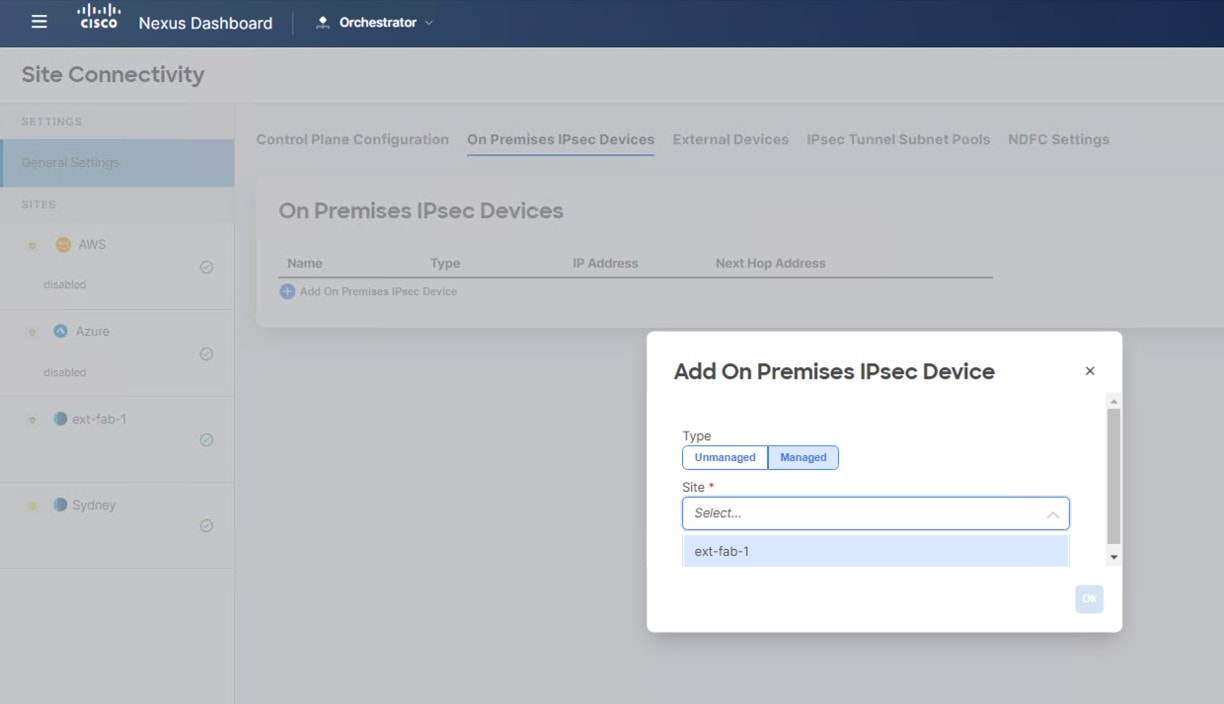The image size is (1224, 704).
Task: Click the Name column header
Action: click(305, 263)
